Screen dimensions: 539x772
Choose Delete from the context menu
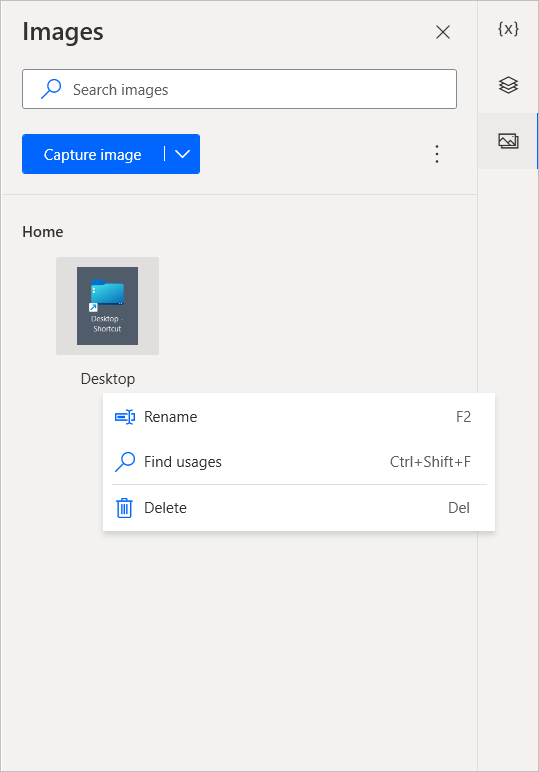coord(298,508)
